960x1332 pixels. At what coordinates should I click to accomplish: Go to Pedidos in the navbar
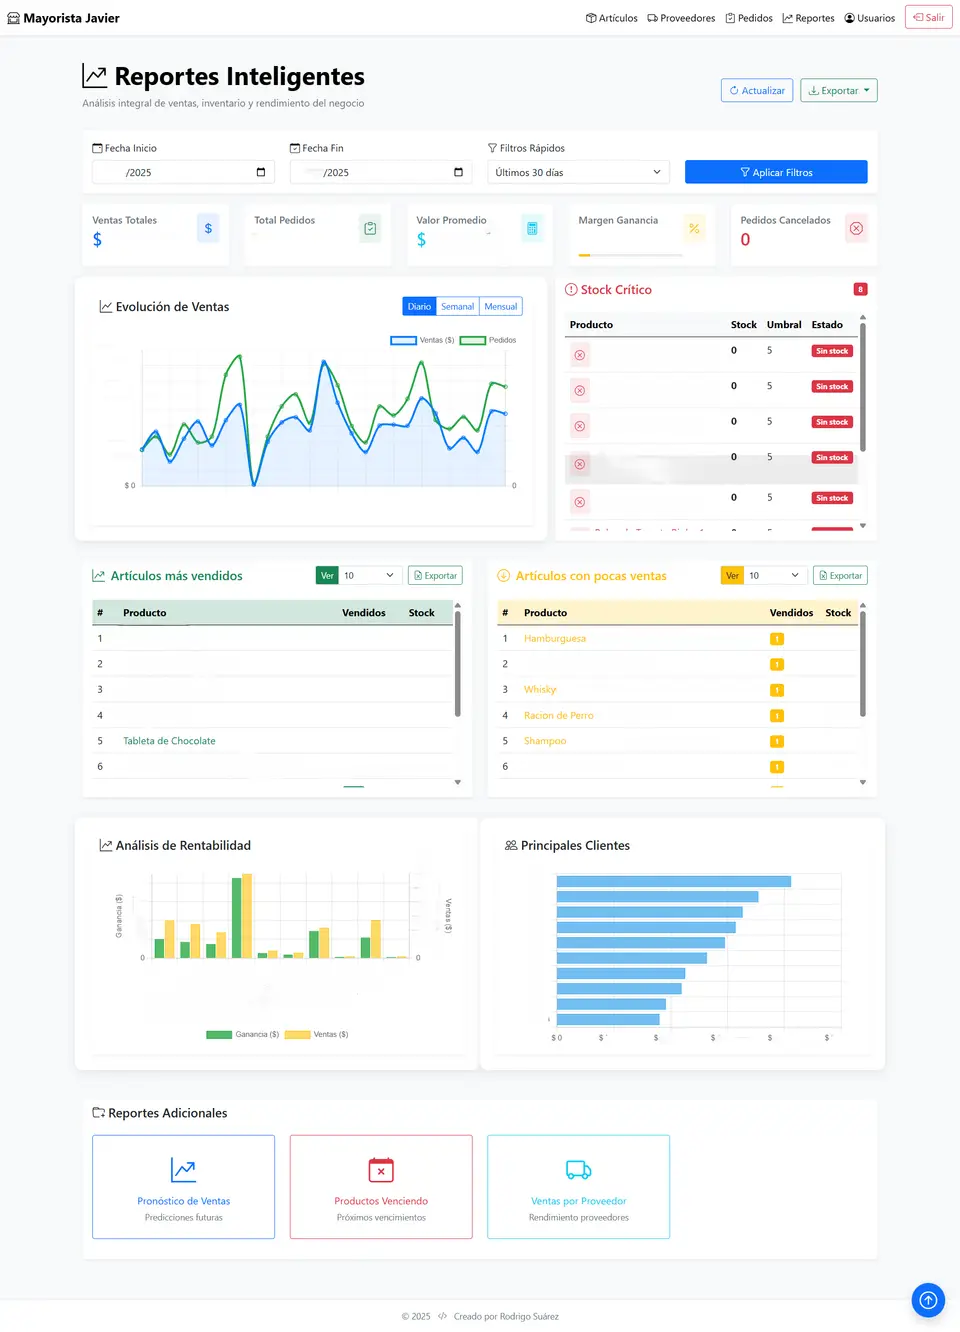point(749,18)
